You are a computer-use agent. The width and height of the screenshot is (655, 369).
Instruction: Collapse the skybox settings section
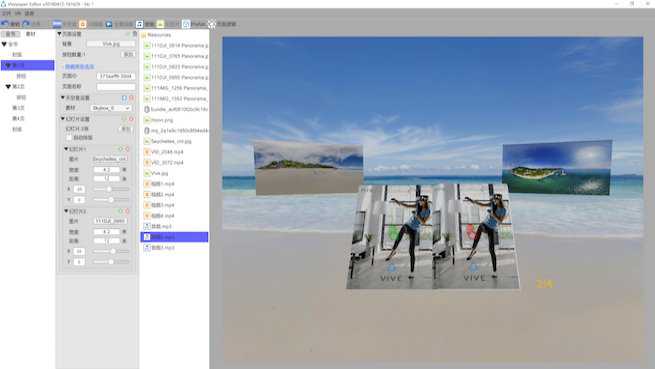click(63, 97)
